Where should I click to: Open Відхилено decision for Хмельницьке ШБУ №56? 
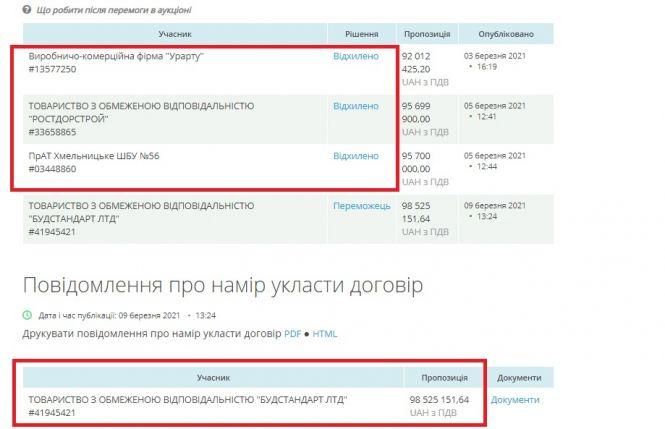(356, 156)
